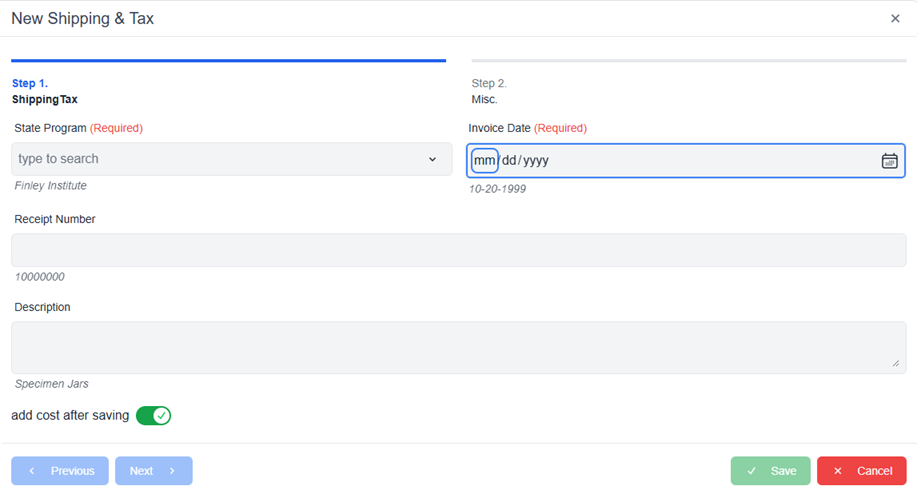Grab the Description textarea resize handle
This screenshot has height=503, width=918.
pyautogui.click(x=896, y=363)
